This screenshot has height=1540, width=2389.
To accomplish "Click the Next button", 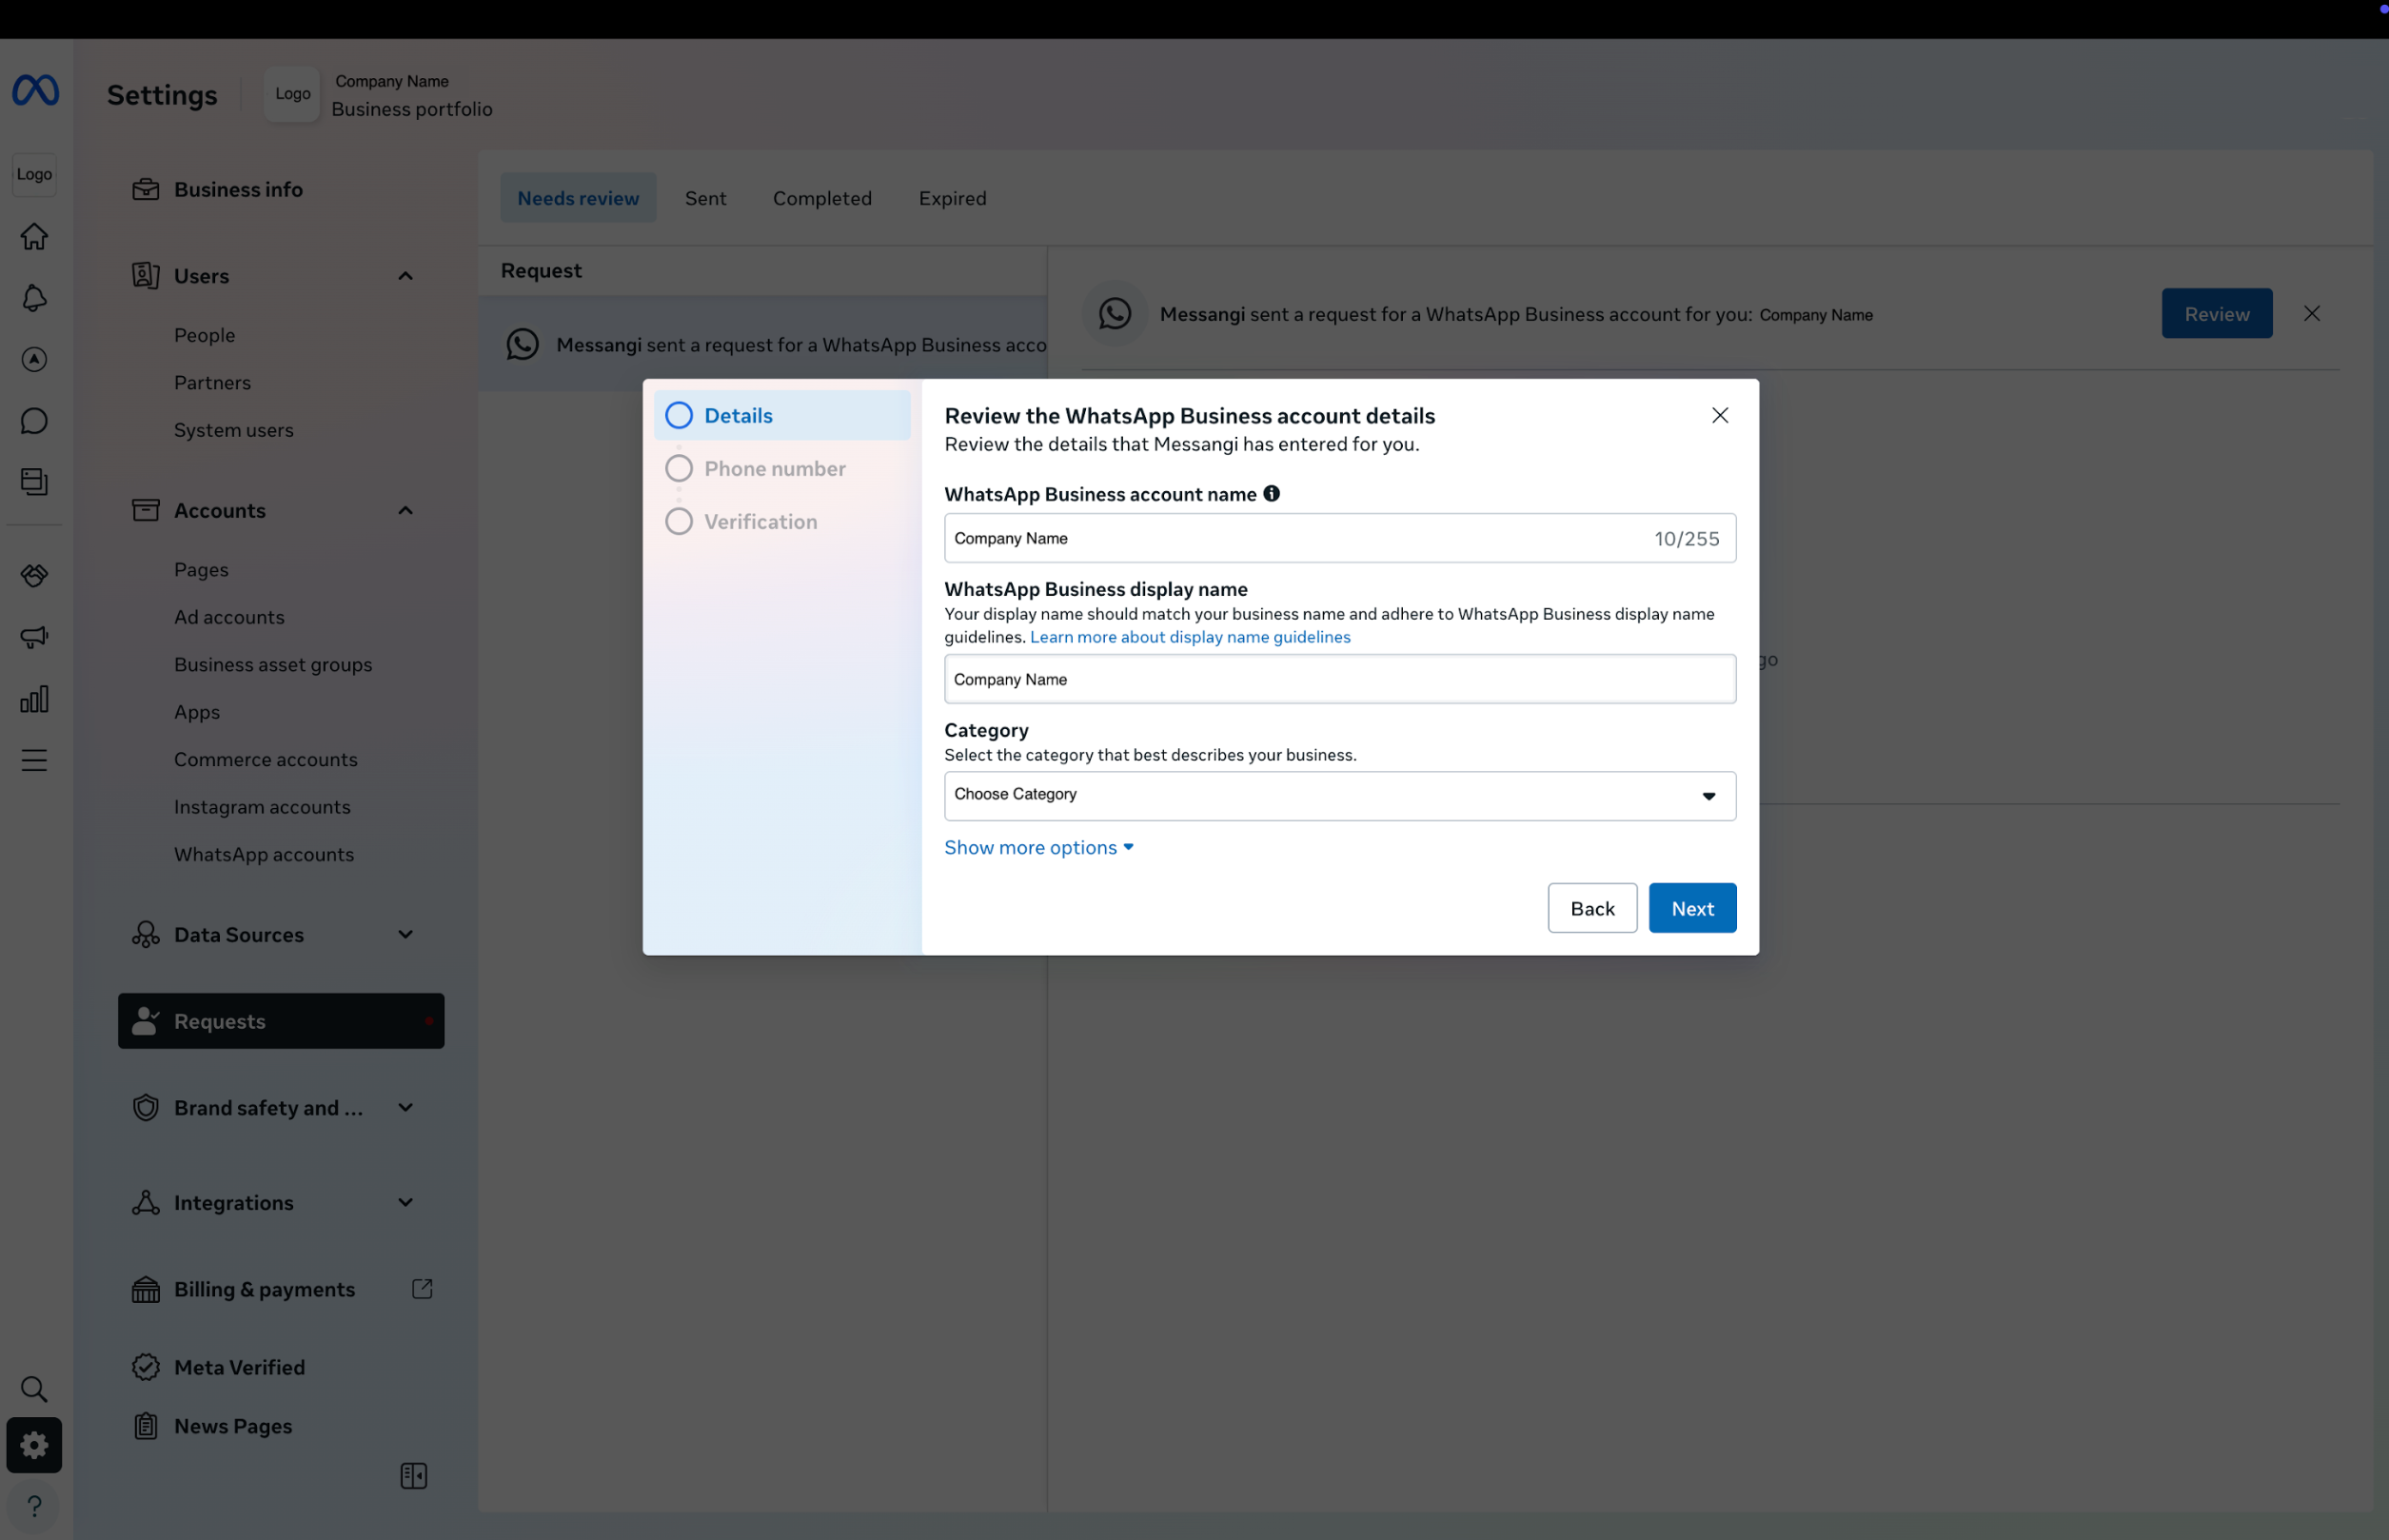I will coord(1692,908).
